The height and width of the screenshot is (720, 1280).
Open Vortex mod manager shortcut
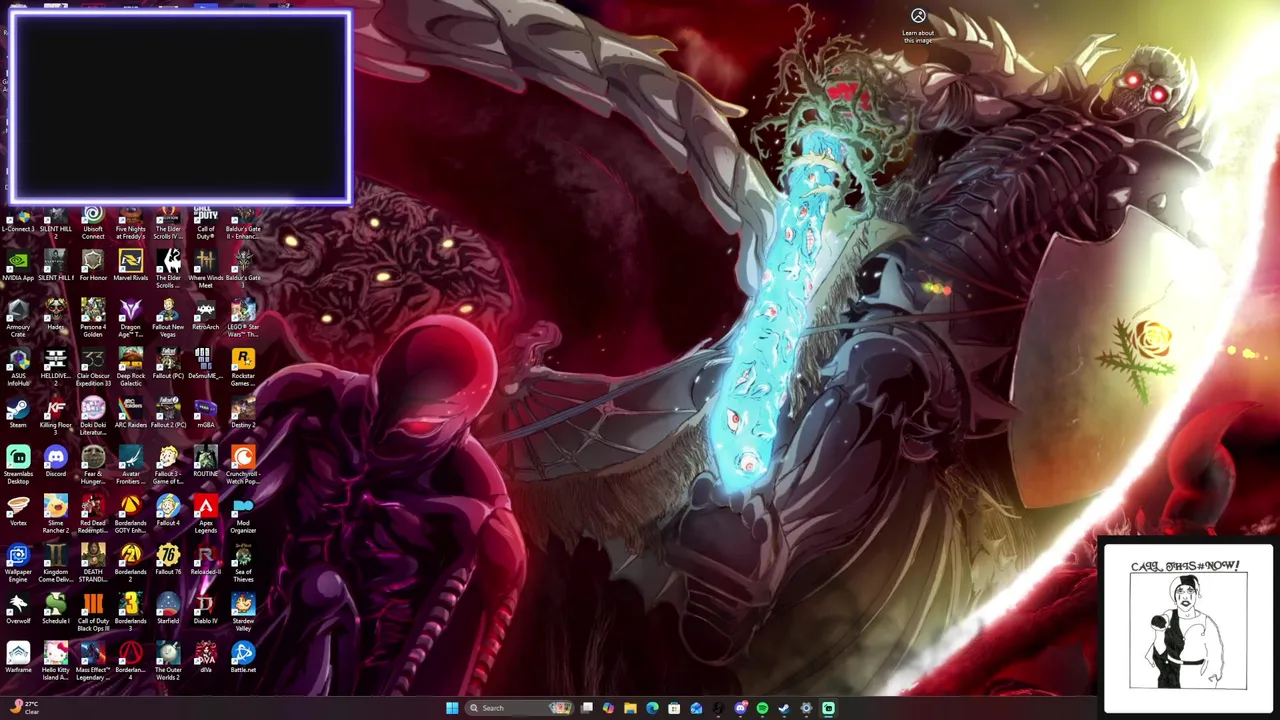coord(18,512)
